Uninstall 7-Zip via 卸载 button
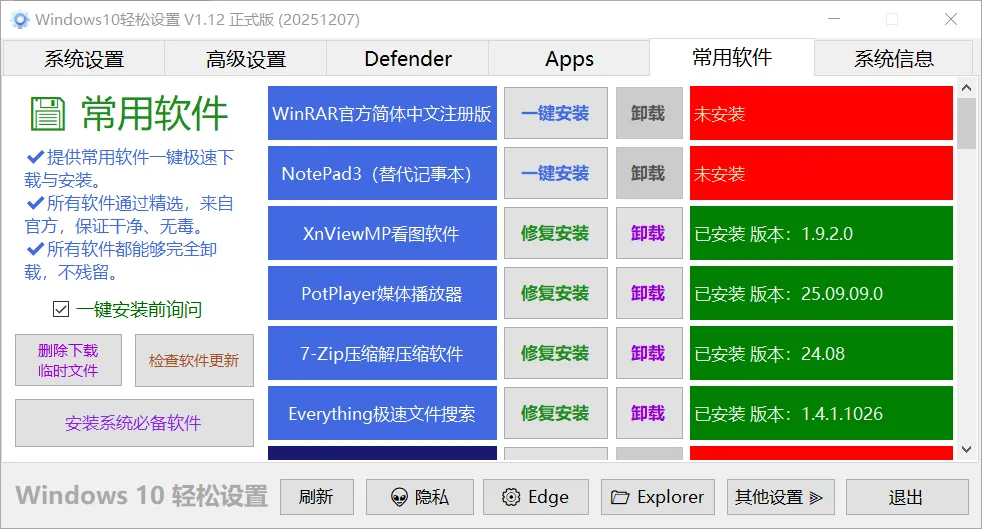 coord(649,354)
